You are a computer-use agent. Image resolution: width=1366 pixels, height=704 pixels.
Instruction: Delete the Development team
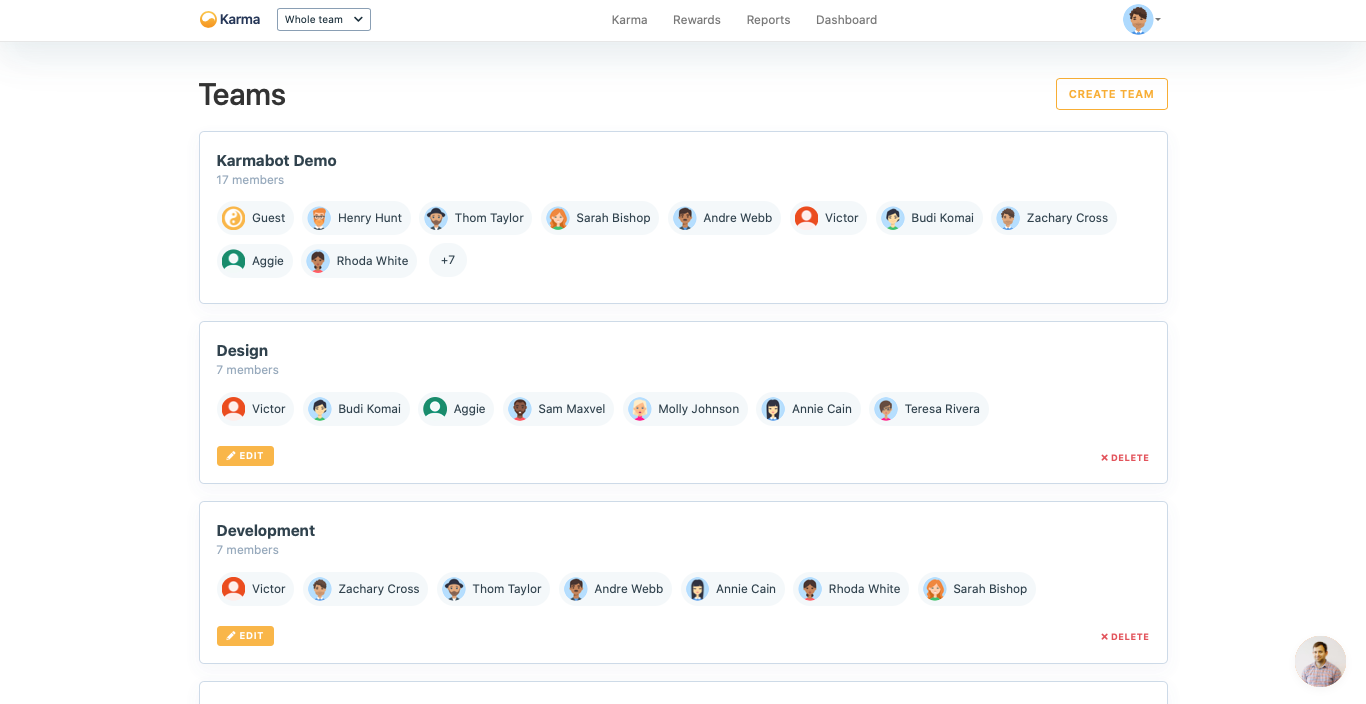point(1125,637)
